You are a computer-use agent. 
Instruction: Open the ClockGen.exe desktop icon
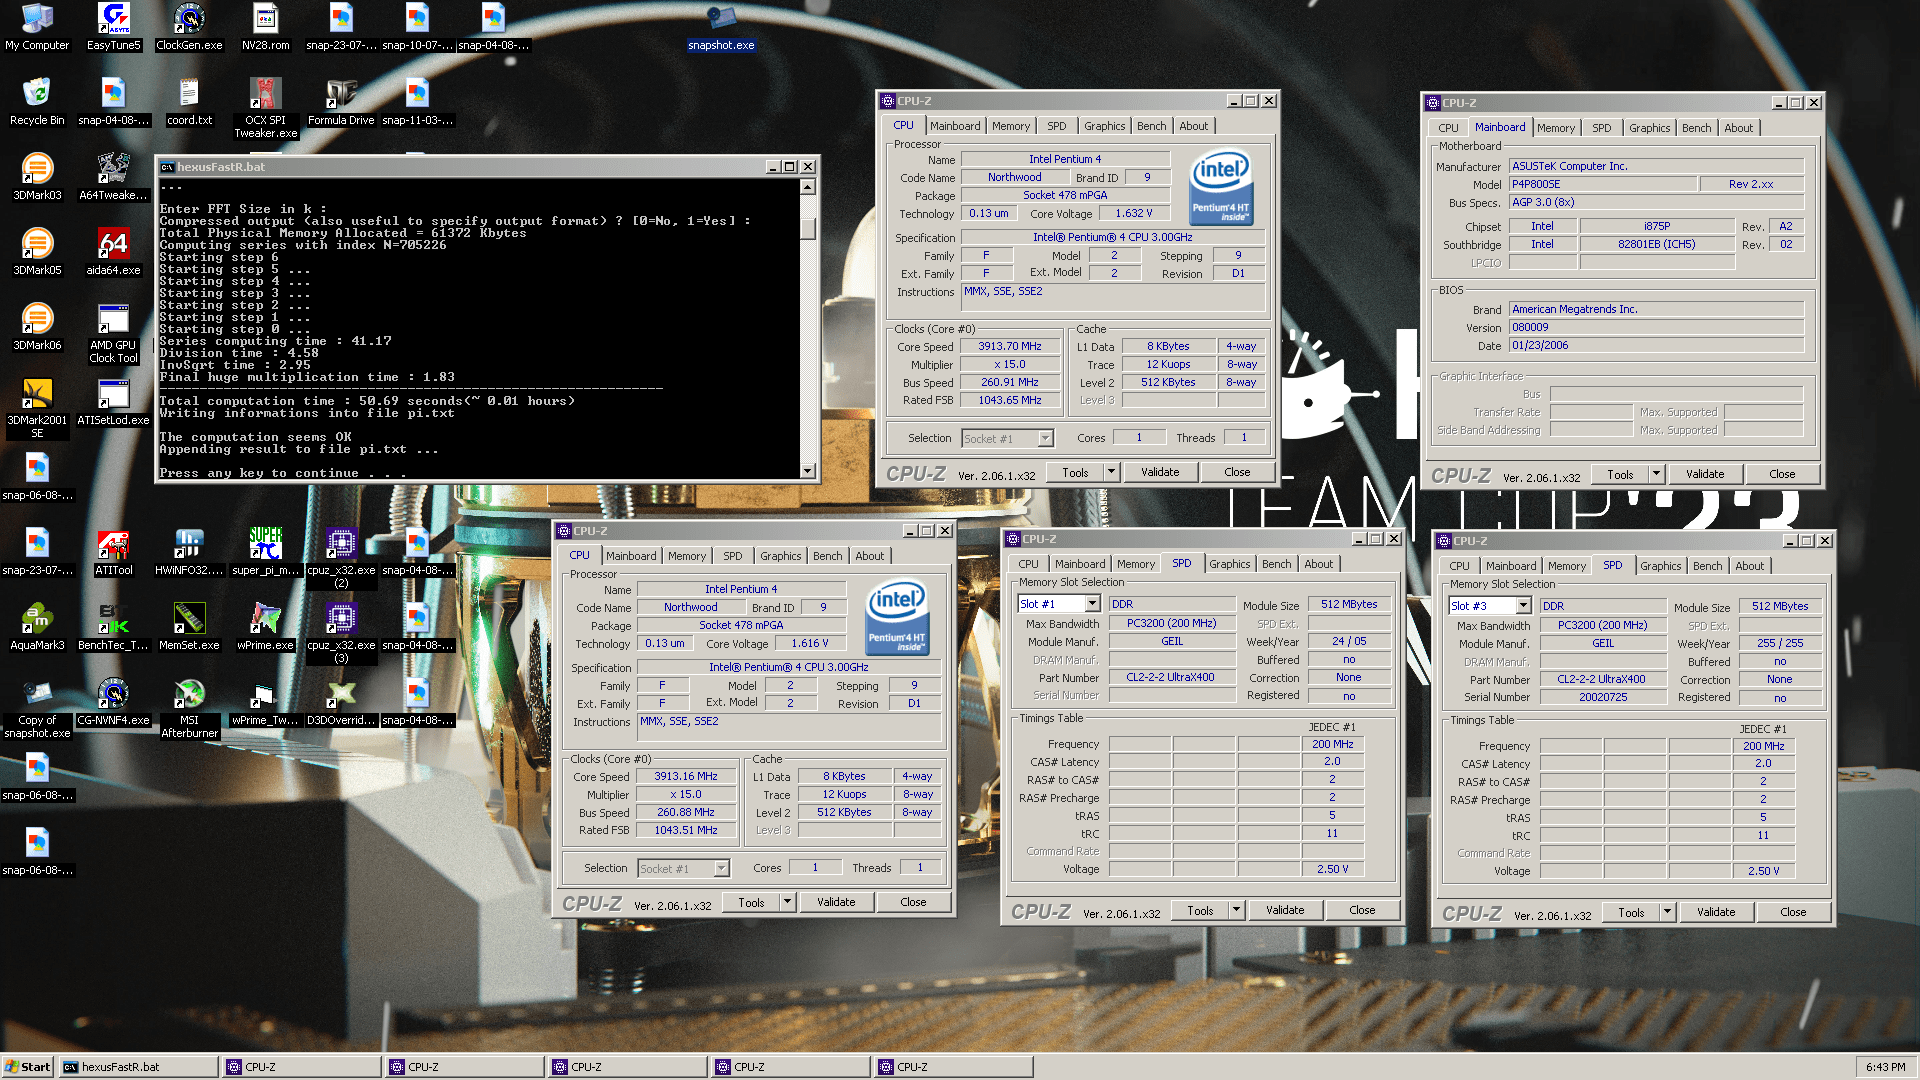(189, 27)
